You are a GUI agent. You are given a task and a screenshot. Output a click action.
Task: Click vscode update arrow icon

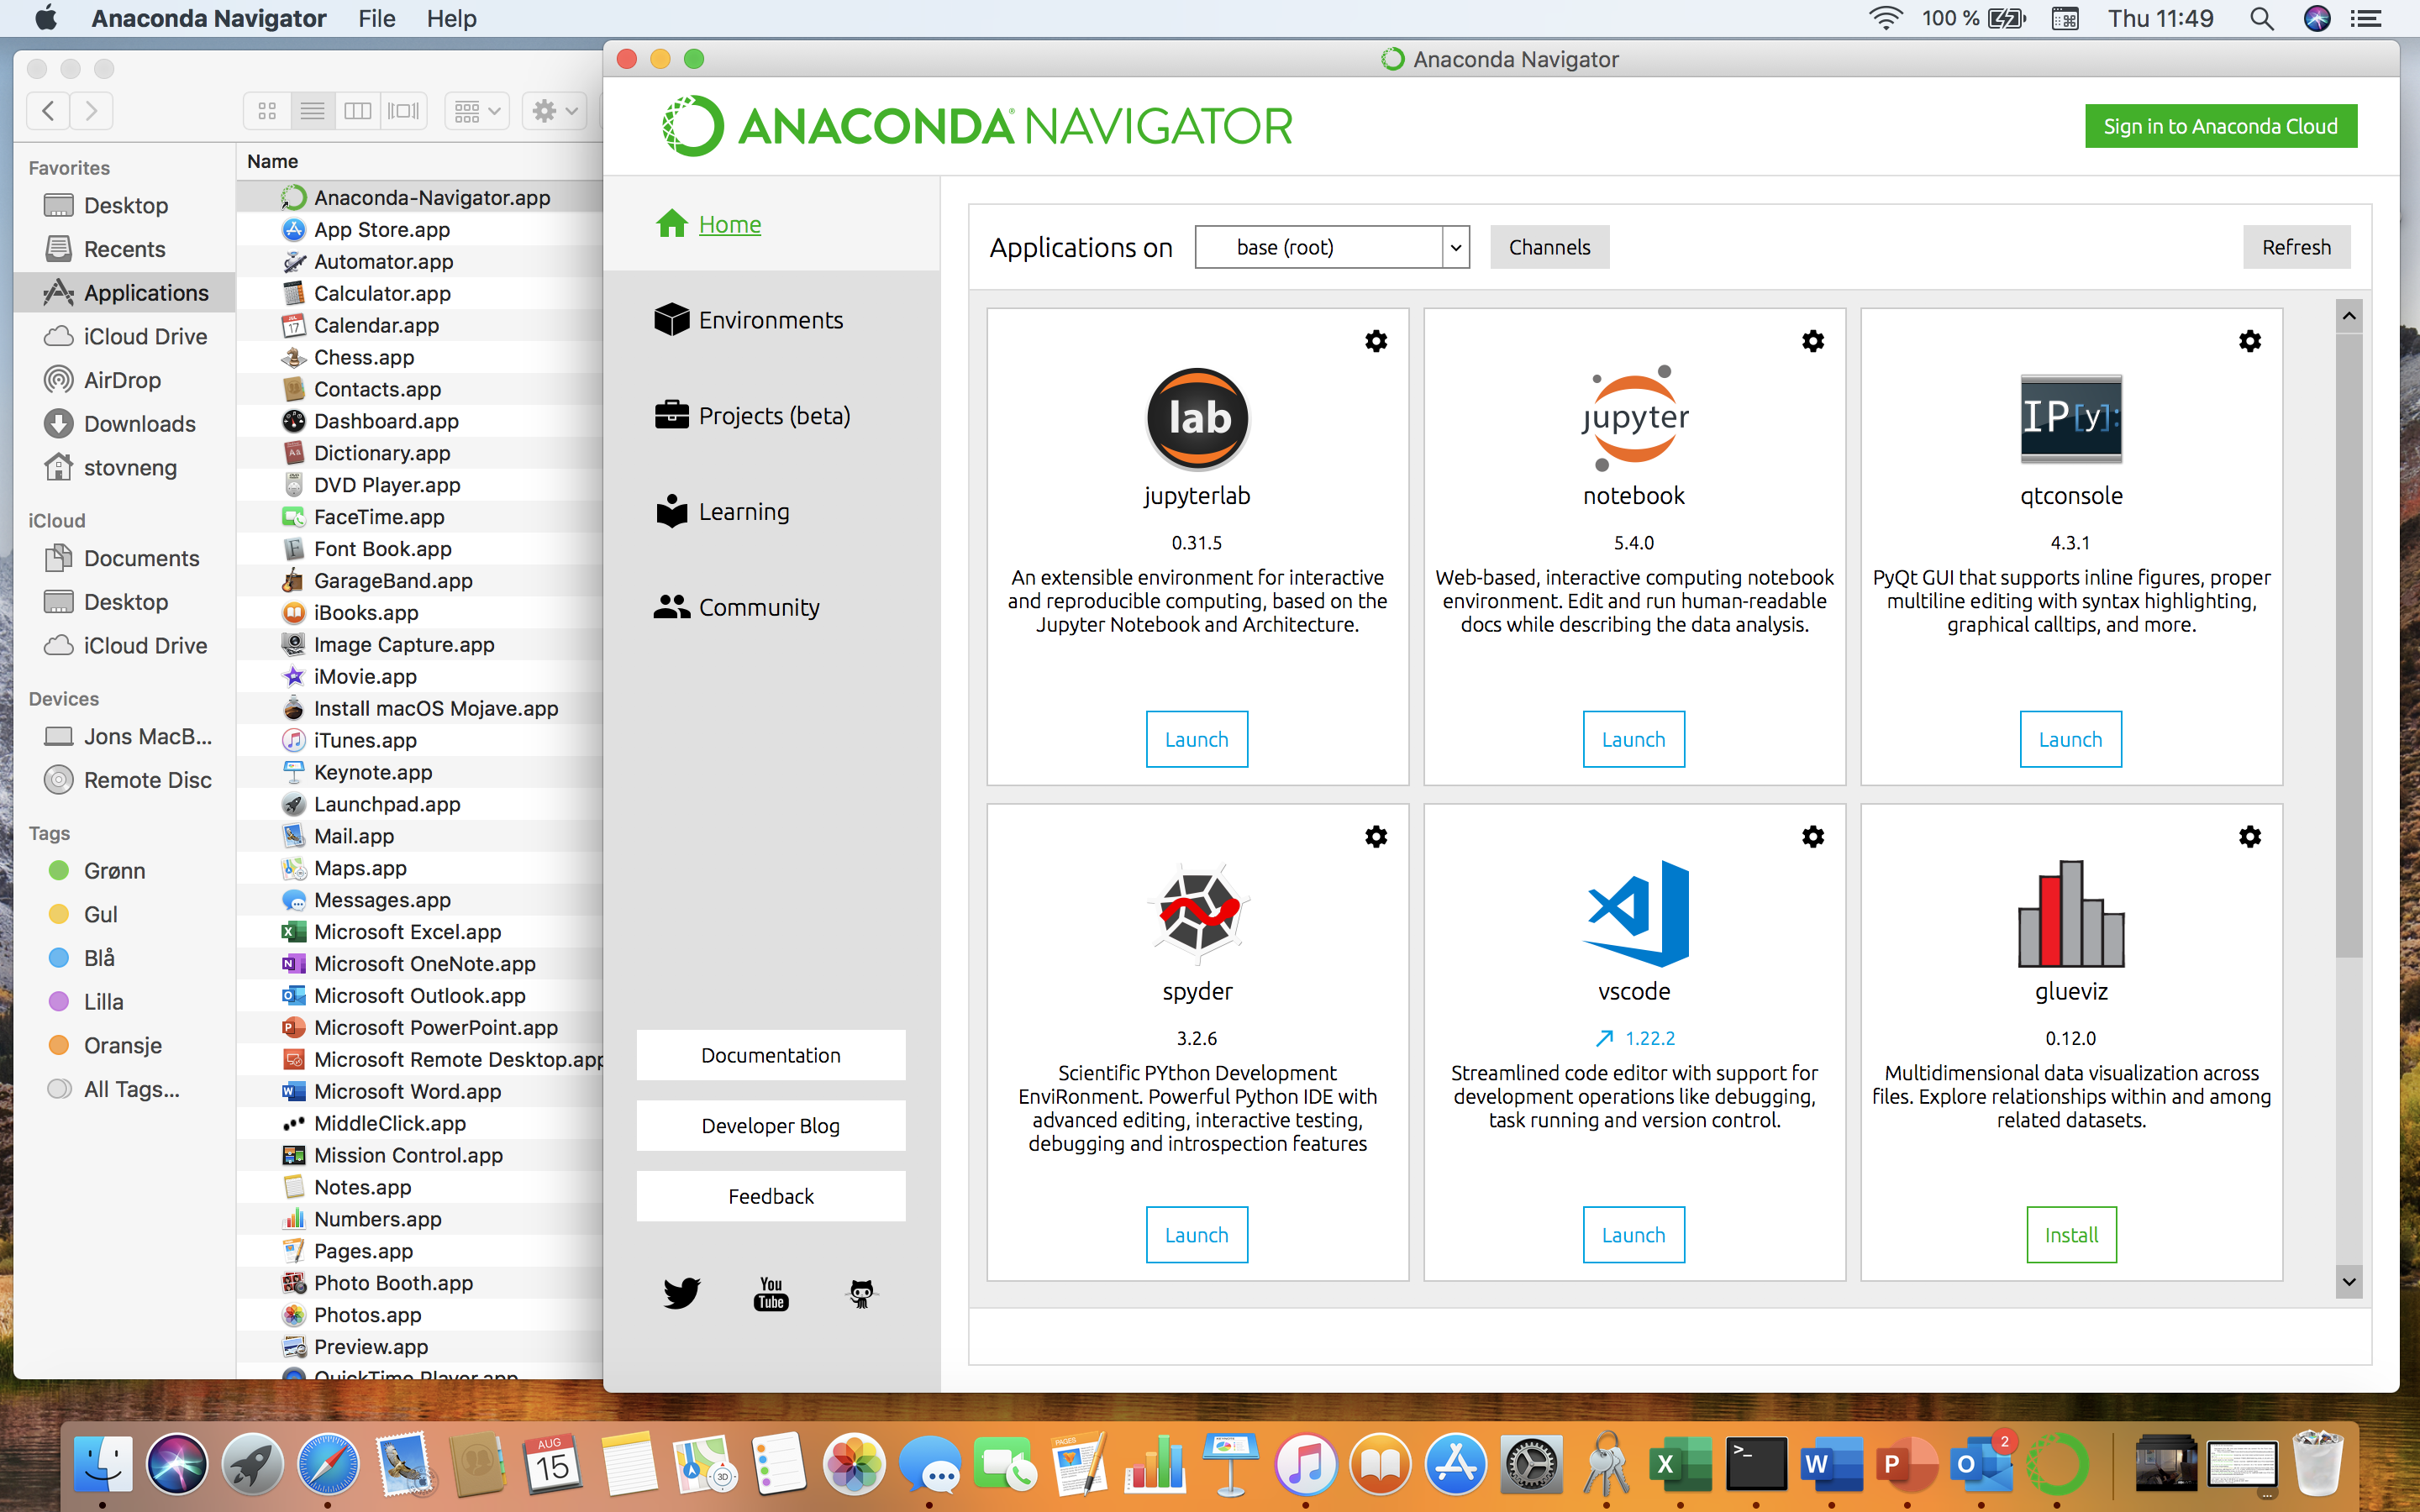click(x=1604, y=1038)
